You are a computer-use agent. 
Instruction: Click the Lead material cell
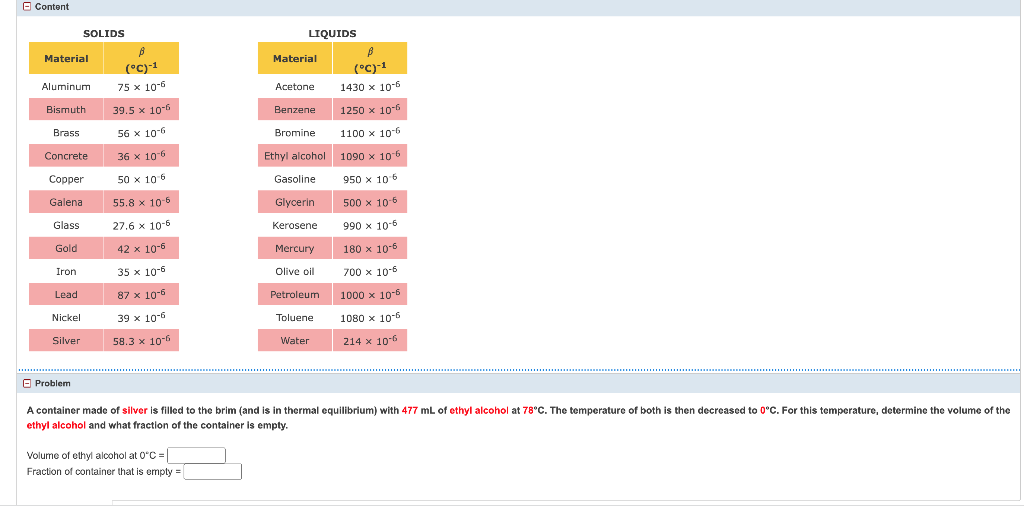pos(66,295)
